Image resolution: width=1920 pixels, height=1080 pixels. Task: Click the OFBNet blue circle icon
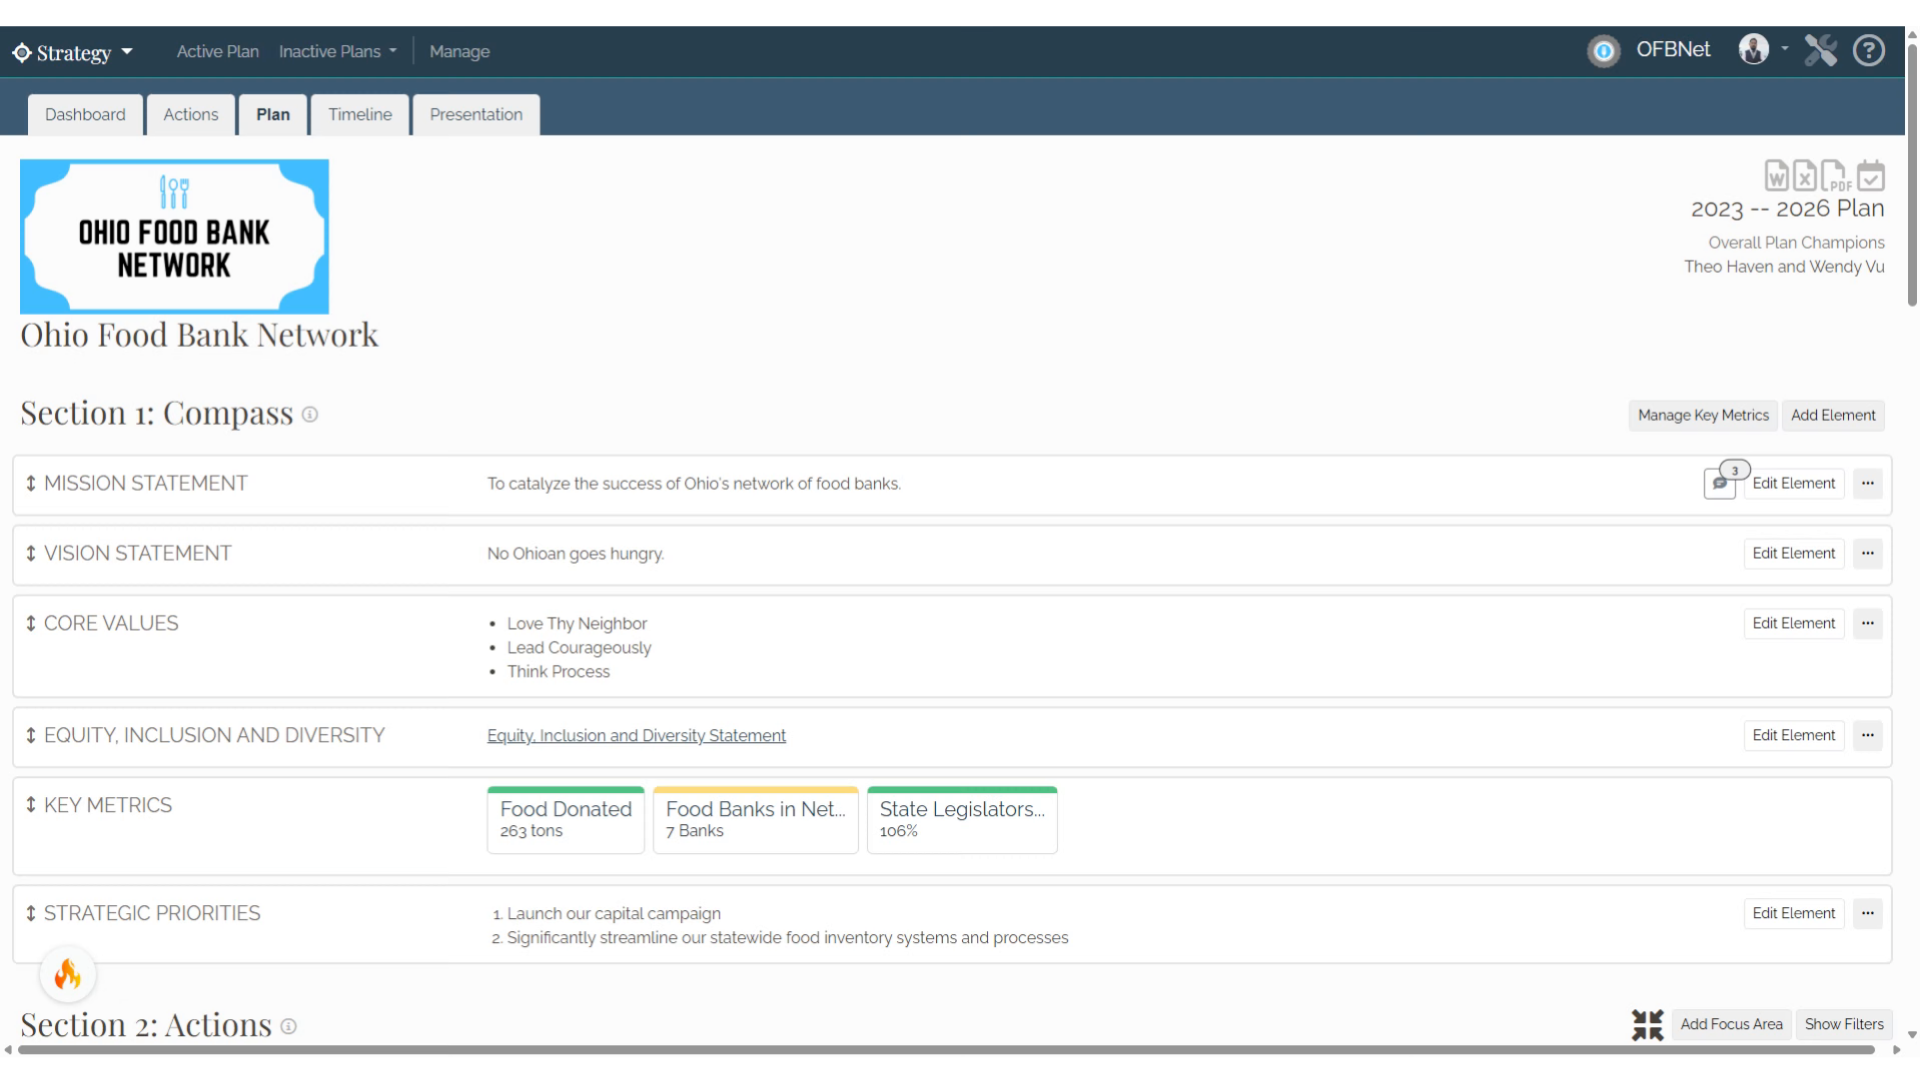click(x=1603, y=51)
